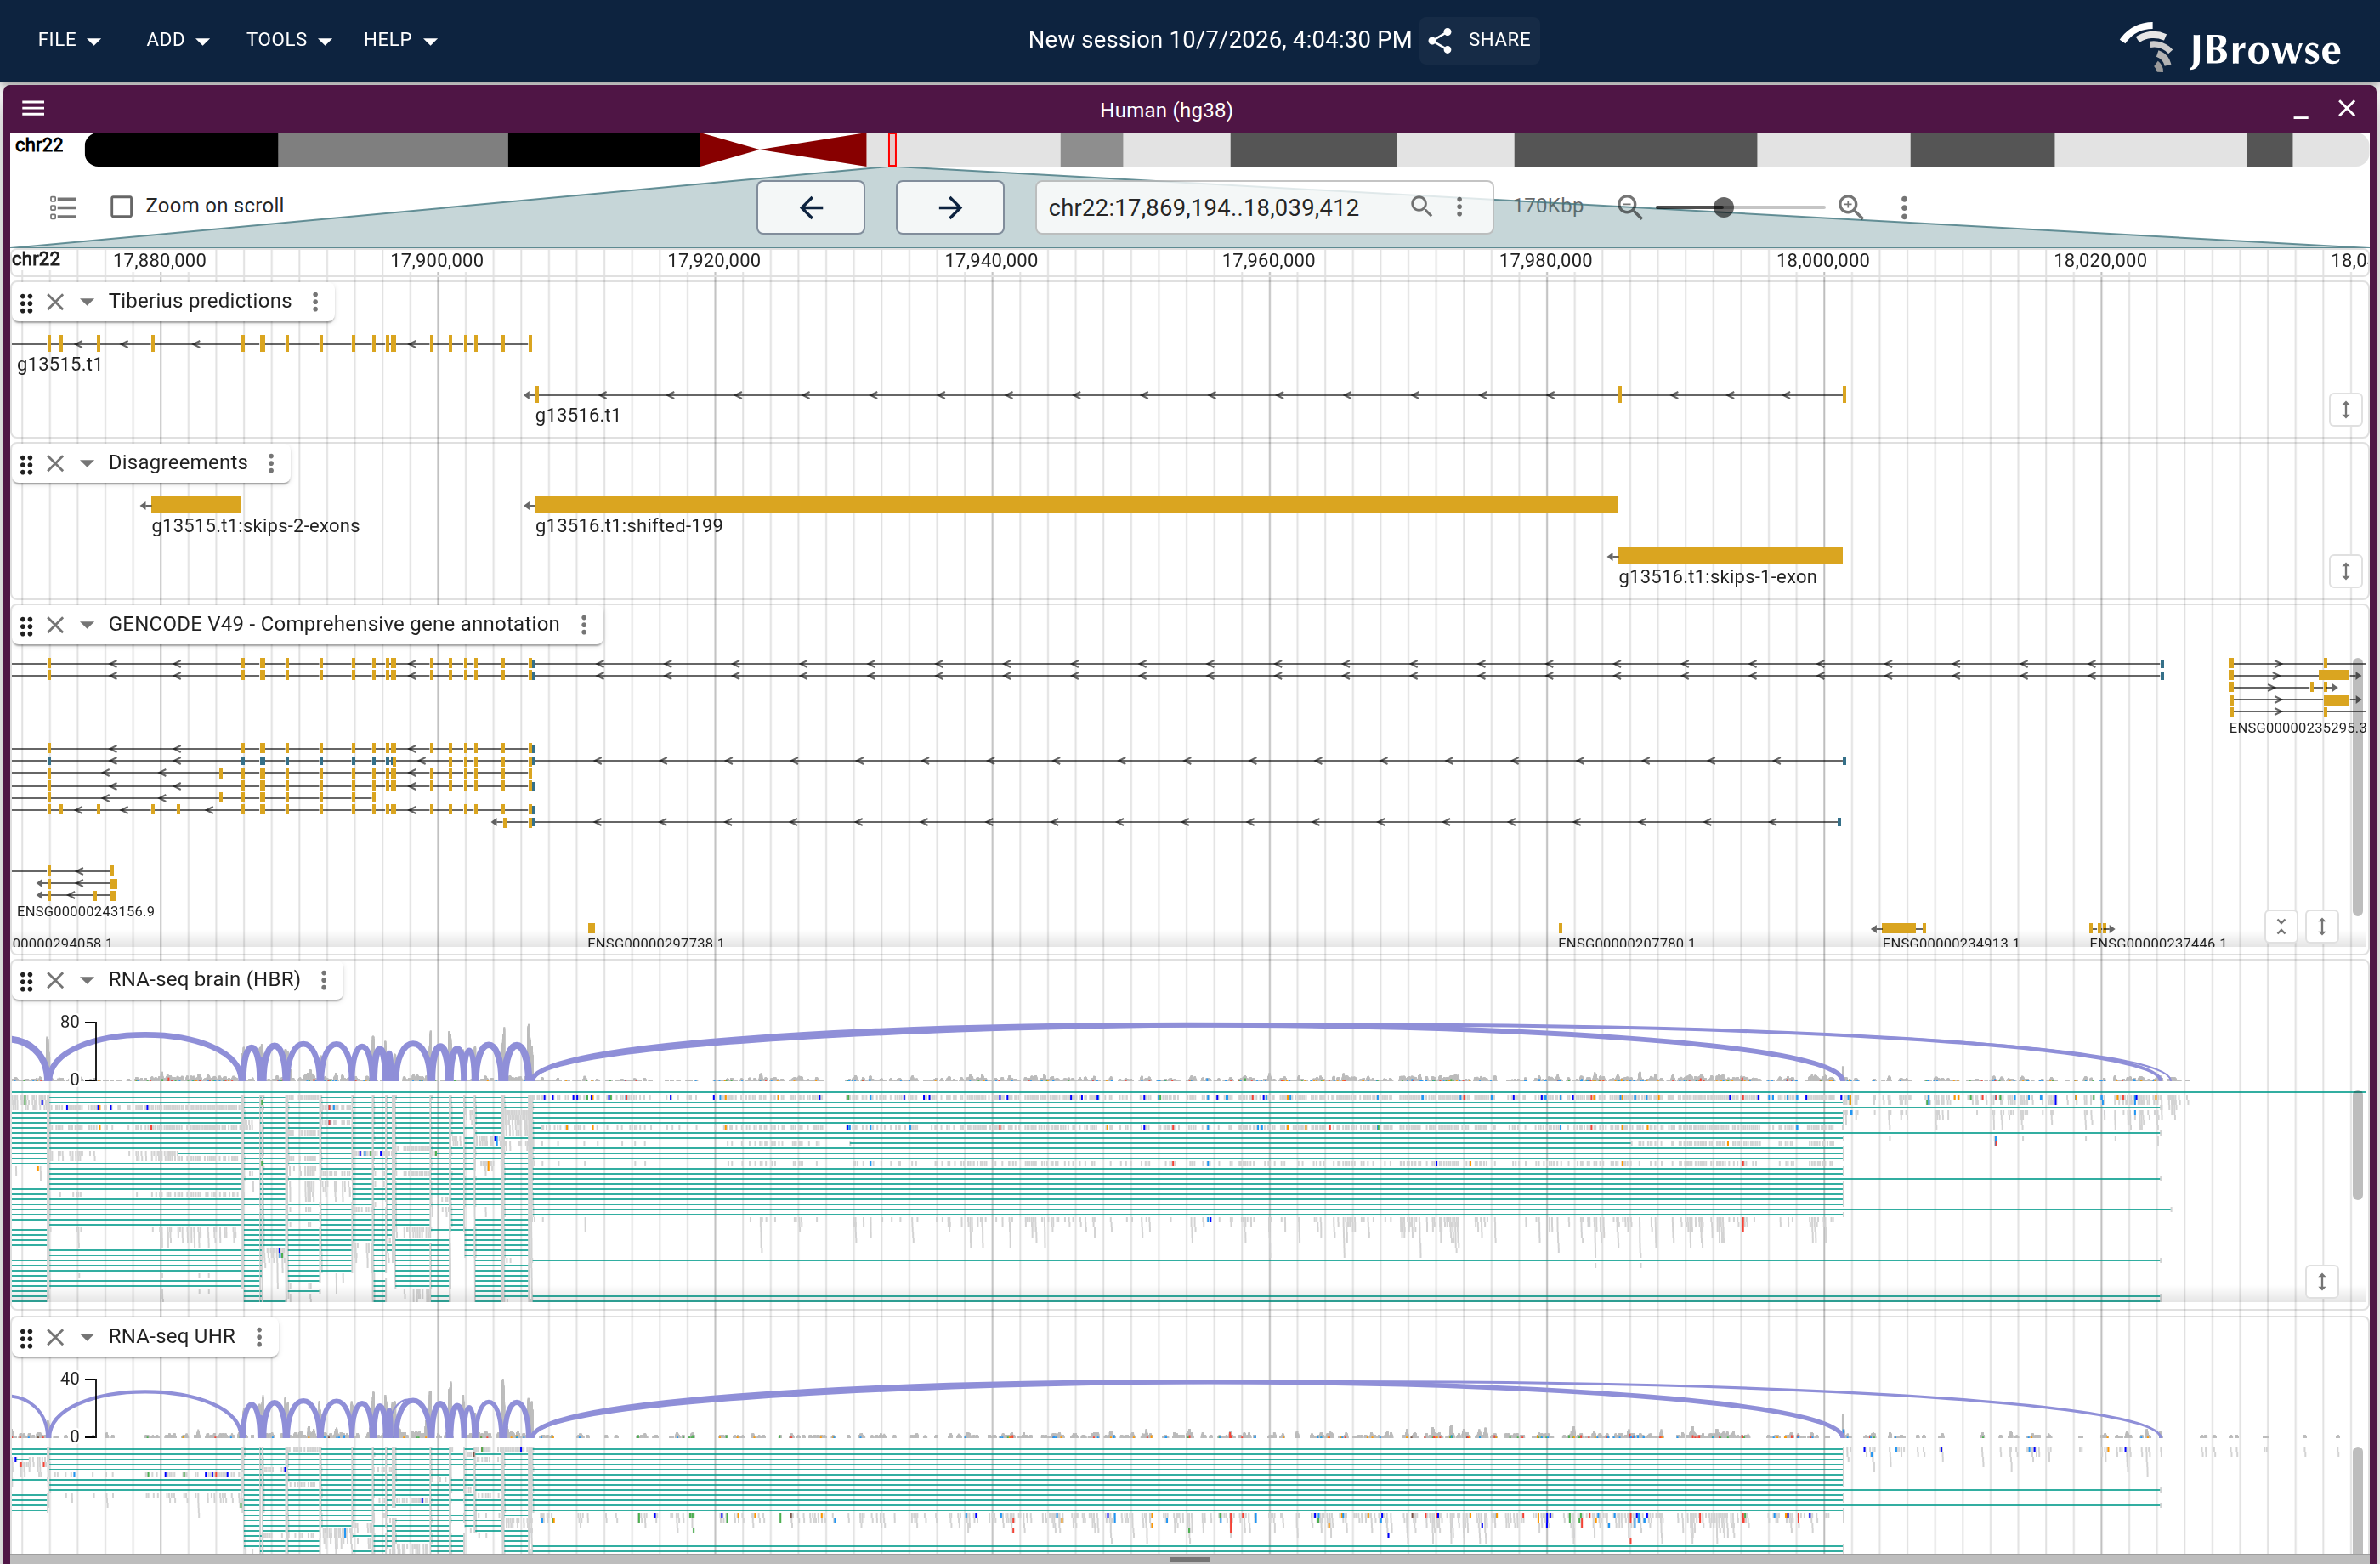
Task: Select the g13515.t1:skips-2-exons feature label
Action: click(255, 526)
